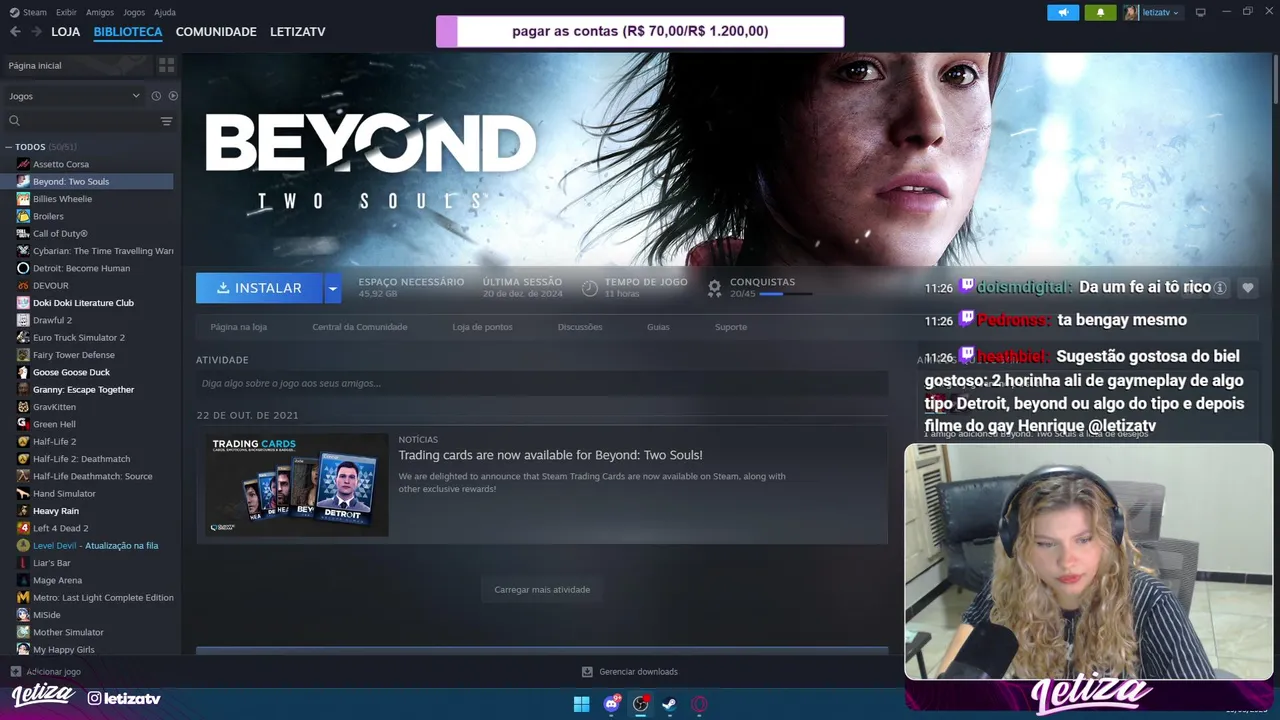Open the install options arrow dropdown
Screen dimensions: 1280x720
pyautogui.click(x=333, y=288)
